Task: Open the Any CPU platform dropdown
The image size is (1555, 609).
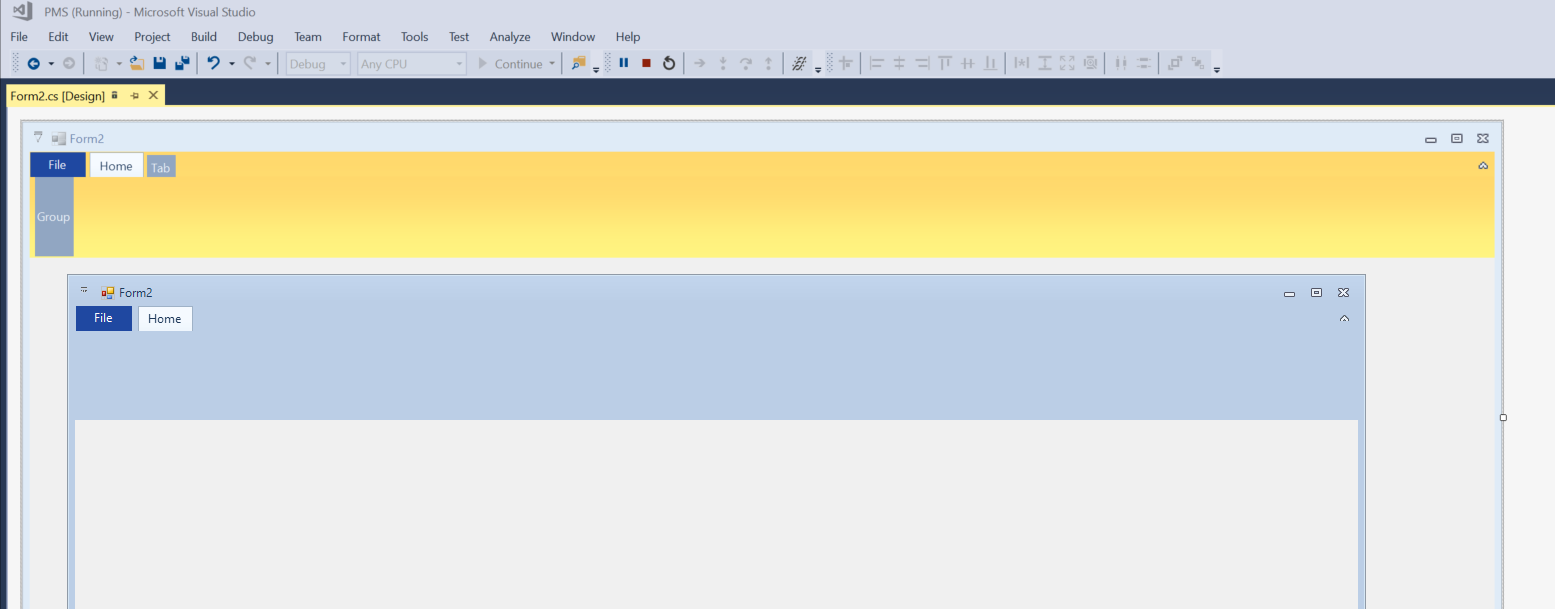Action: [x=412, y=64]
